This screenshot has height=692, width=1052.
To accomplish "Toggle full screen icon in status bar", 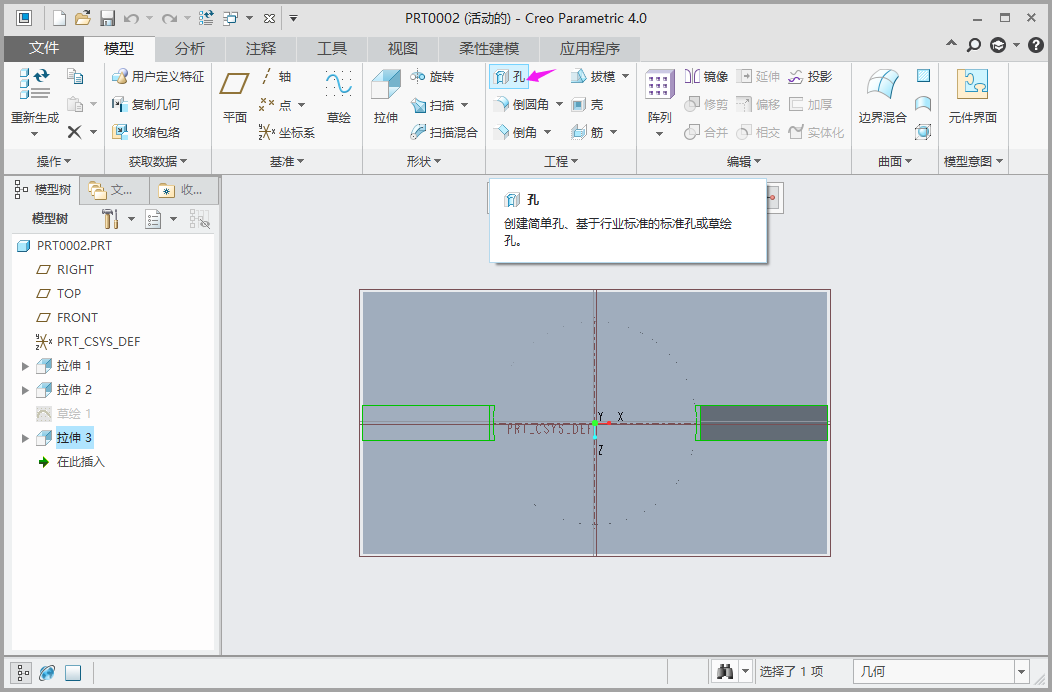I will [72, 673].
